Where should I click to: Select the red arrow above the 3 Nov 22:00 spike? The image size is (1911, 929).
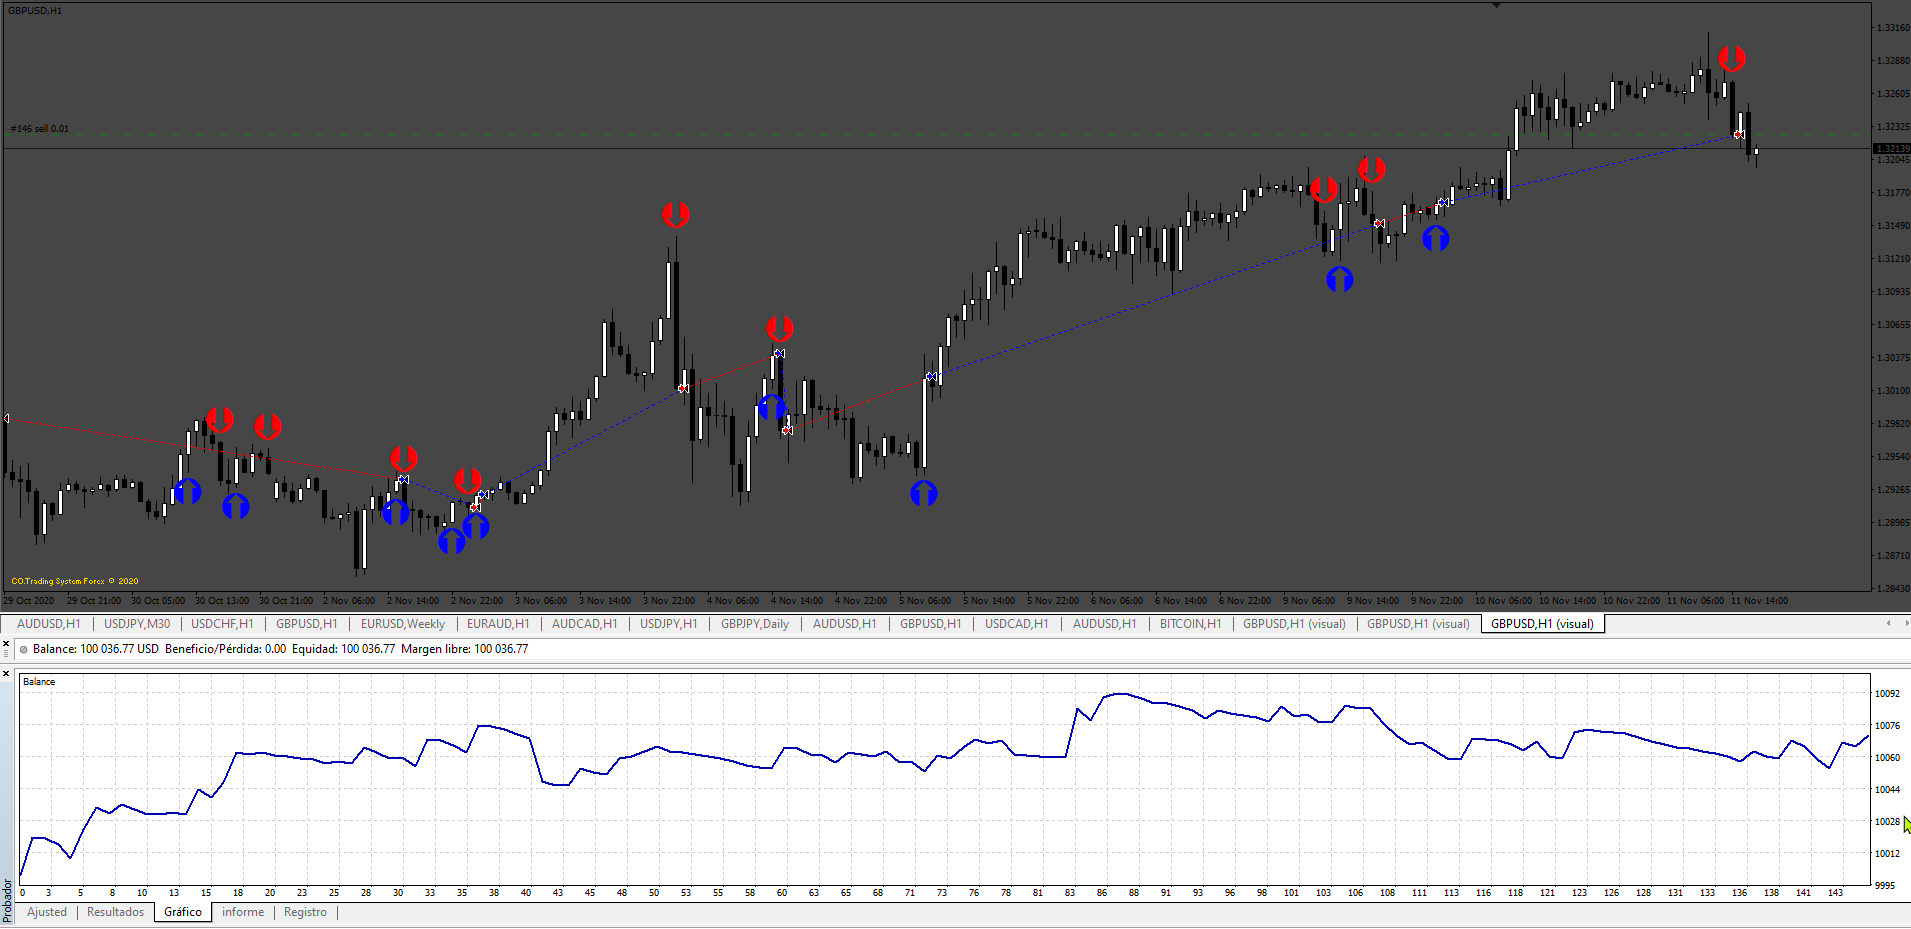(x=676, y=214)
